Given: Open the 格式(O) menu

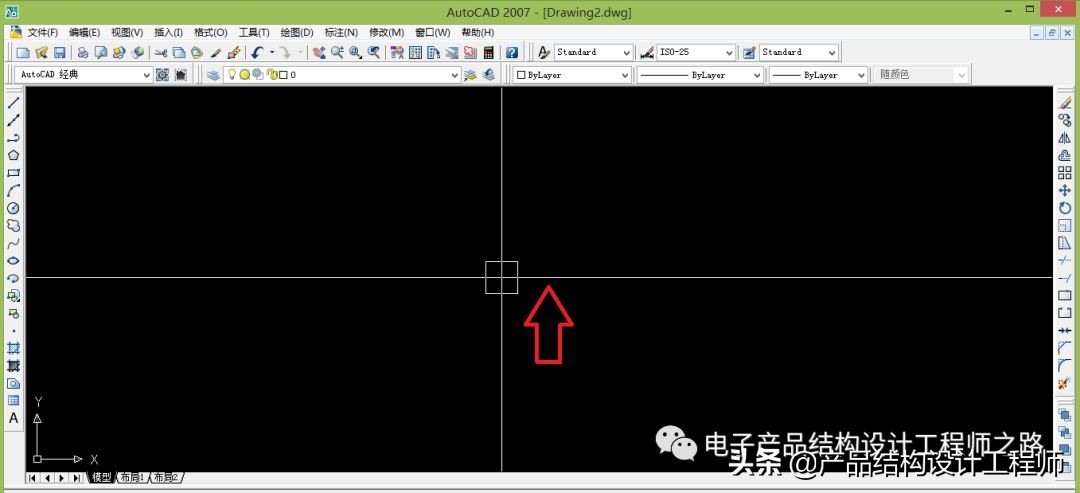Looking at the screenshot, I should coord(211,32).
